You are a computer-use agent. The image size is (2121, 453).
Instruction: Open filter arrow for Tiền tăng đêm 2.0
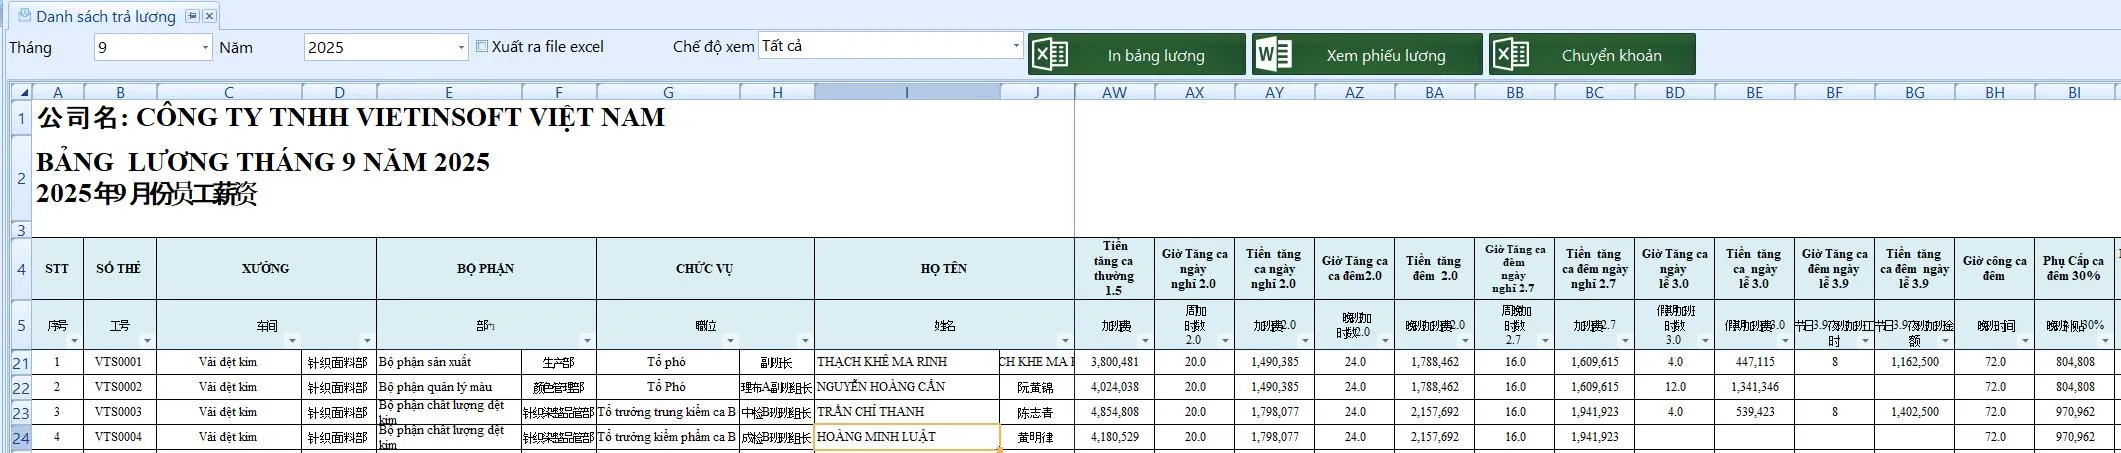click(1465, 341)
